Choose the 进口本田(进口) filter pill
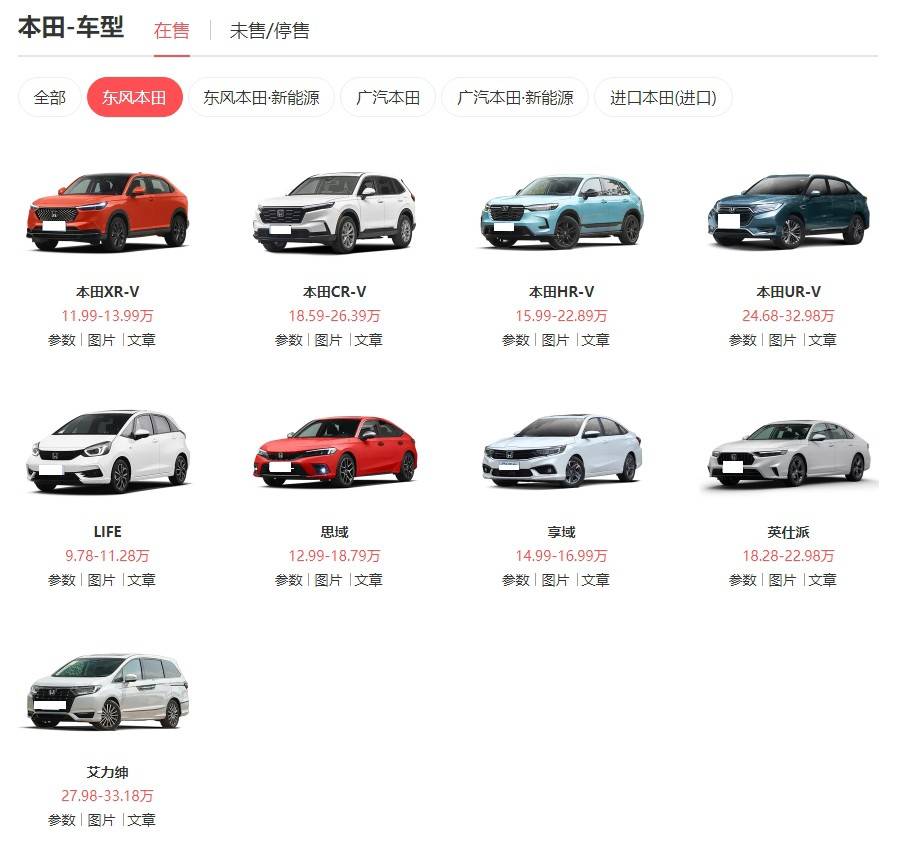 pos(663,97)
